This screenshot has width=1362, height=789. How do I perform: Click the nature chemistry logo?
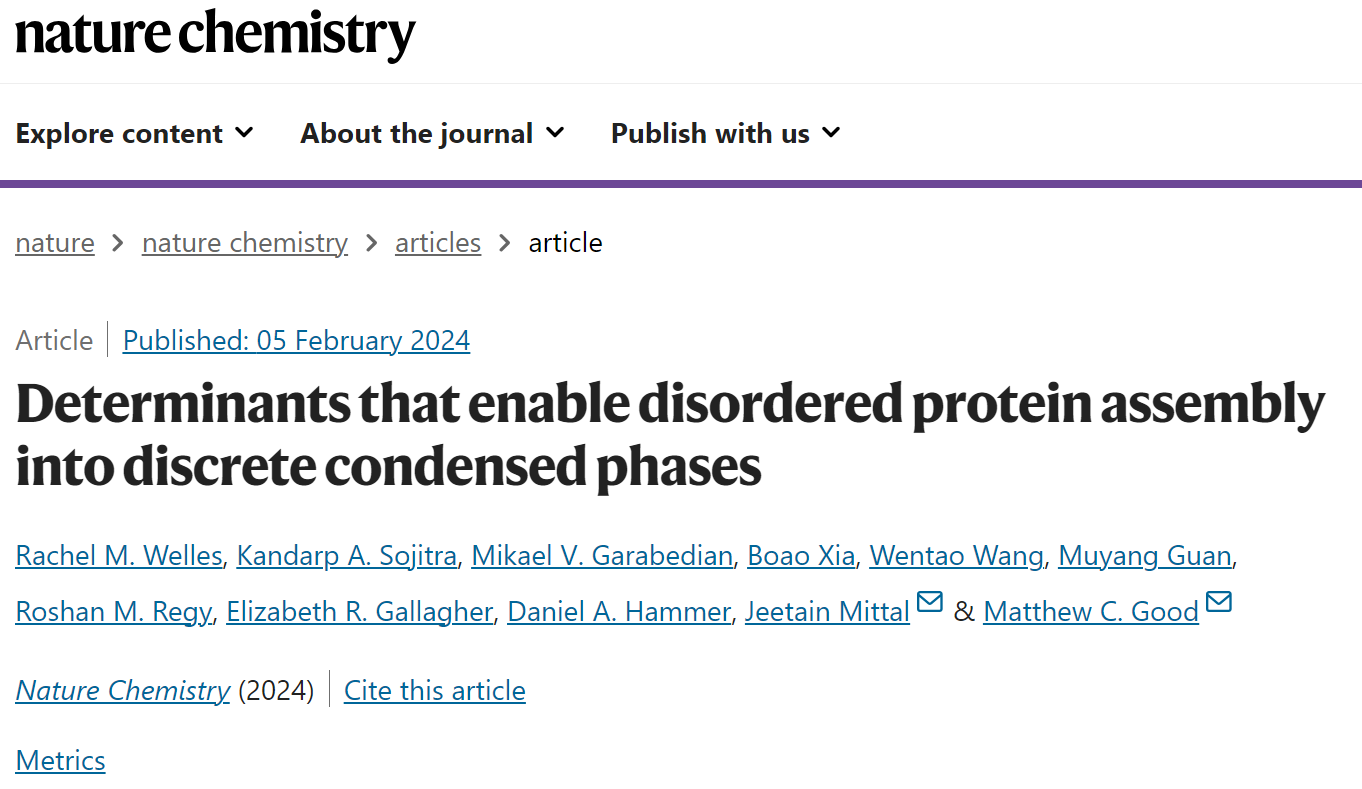click(x=215, y=35)
